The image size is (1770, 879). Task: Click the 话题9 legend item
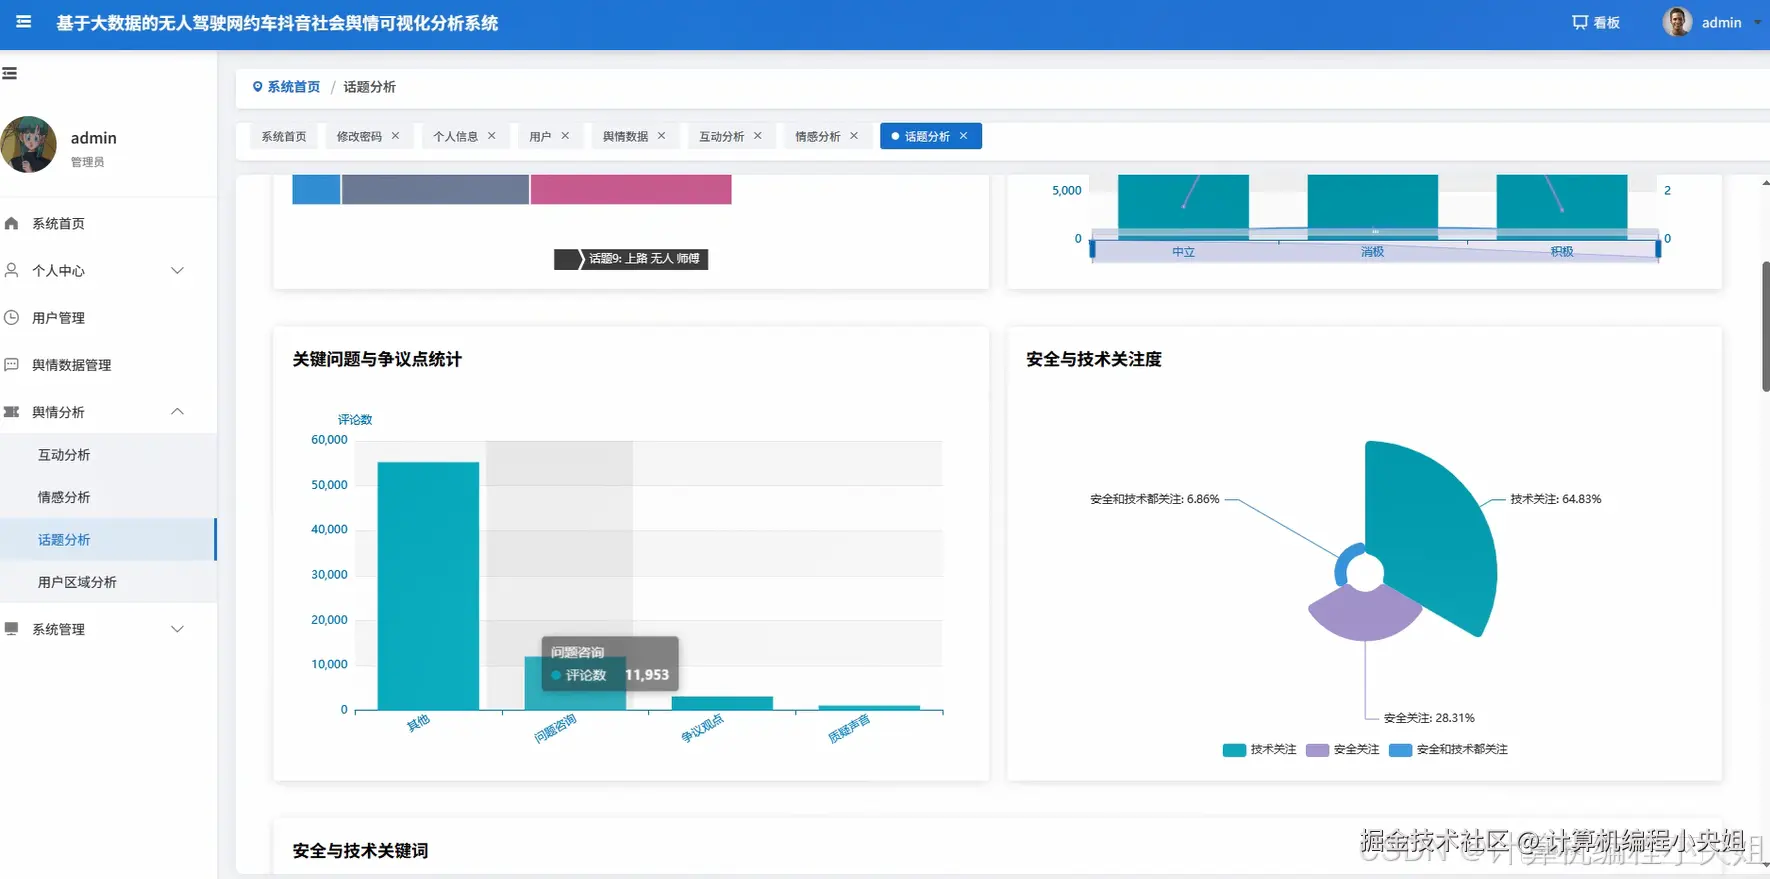[x=631, y=259]
